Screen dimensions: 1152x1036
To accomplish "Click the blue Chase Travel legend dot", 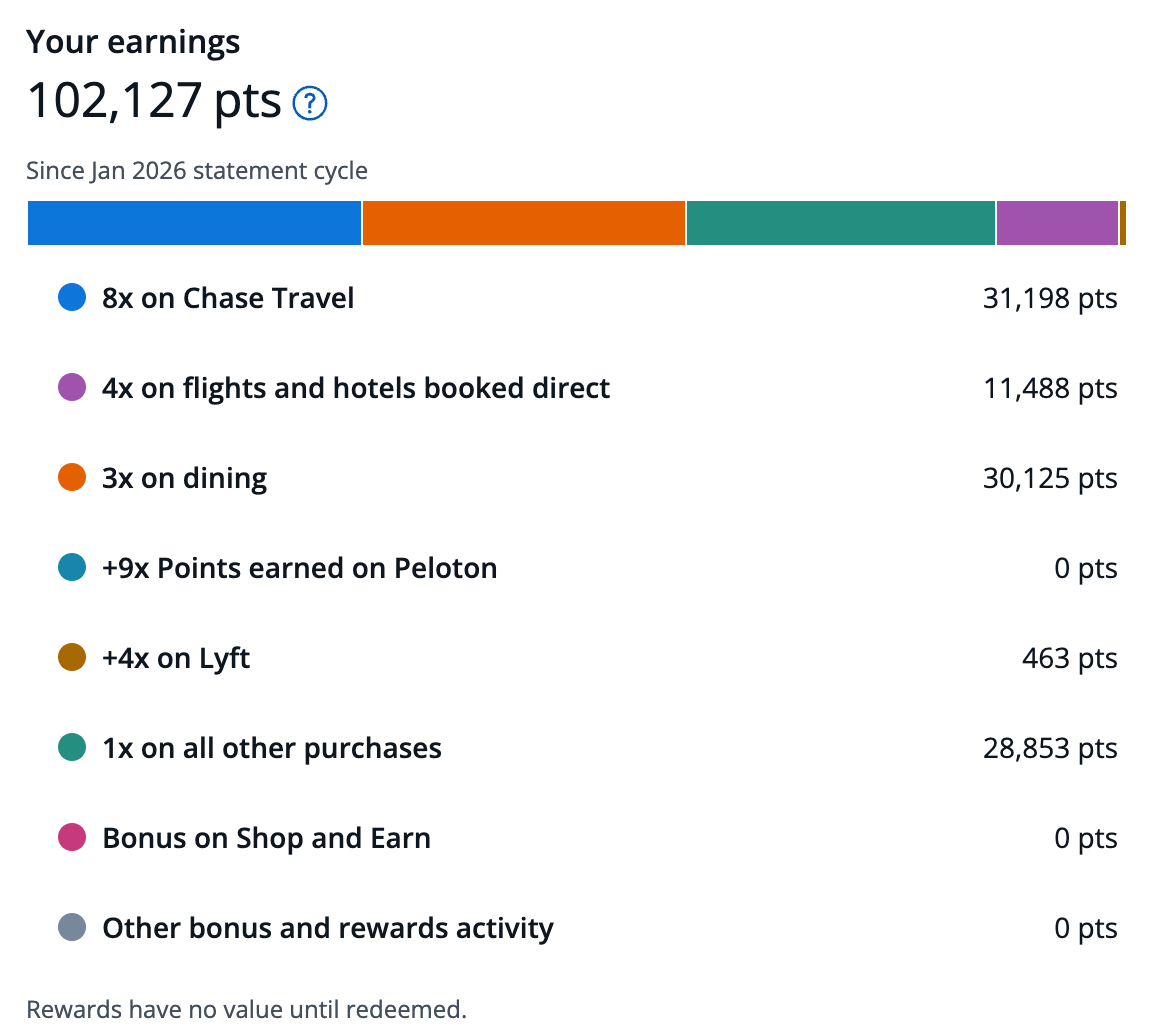I will pos(72,298).
